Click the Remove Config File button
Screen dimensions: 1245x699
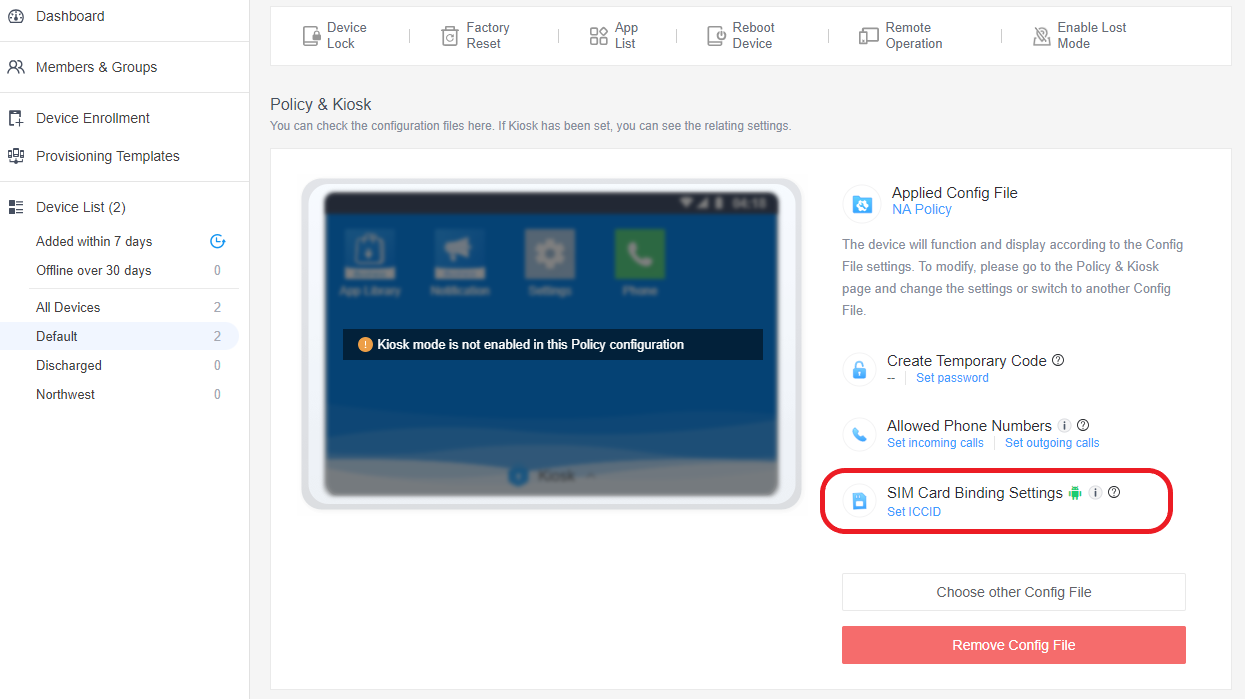(x=1013, y=645)
